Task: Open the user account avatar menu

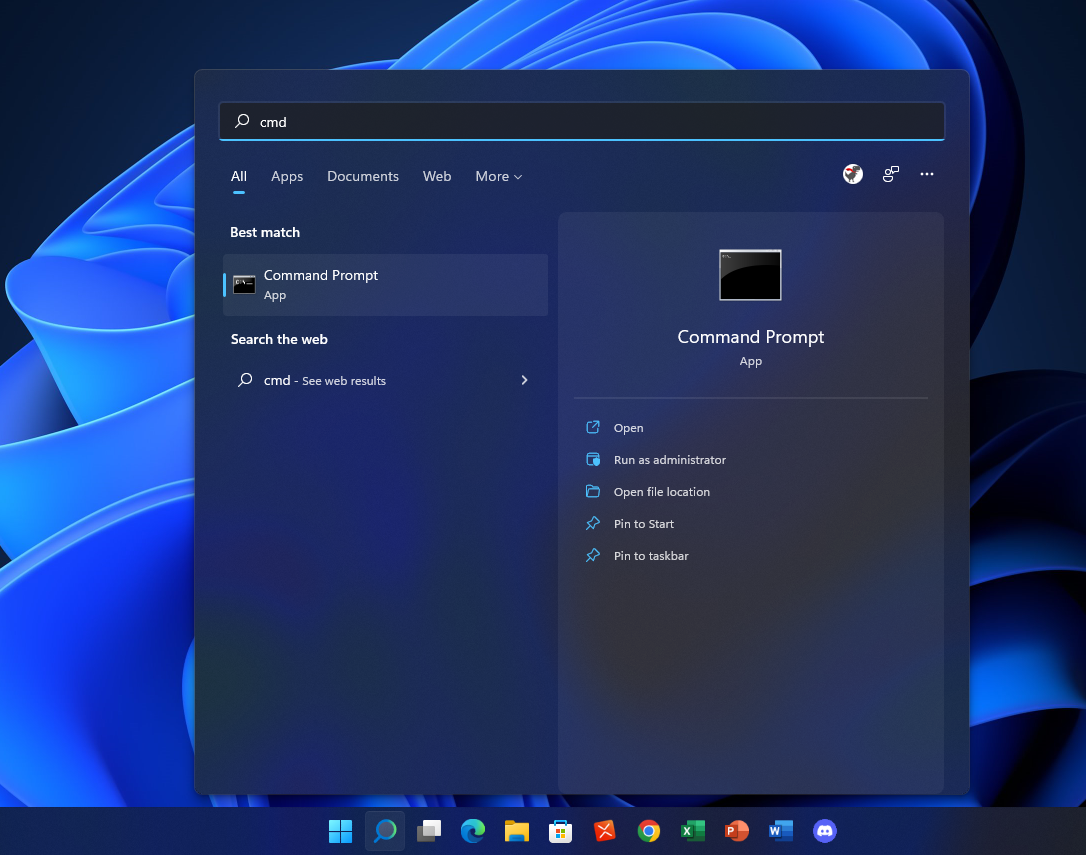Action: coord(852,173)
